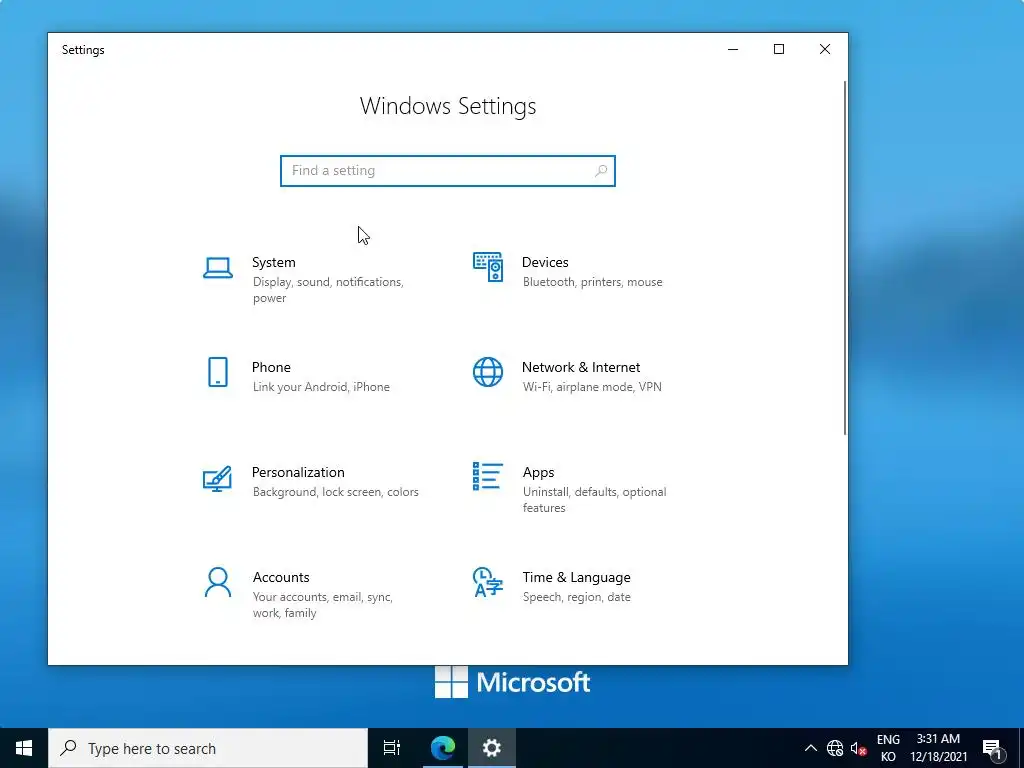The image size is (1024, 768).
Task: Select the Apps title text
Action: tap(538, 473)
